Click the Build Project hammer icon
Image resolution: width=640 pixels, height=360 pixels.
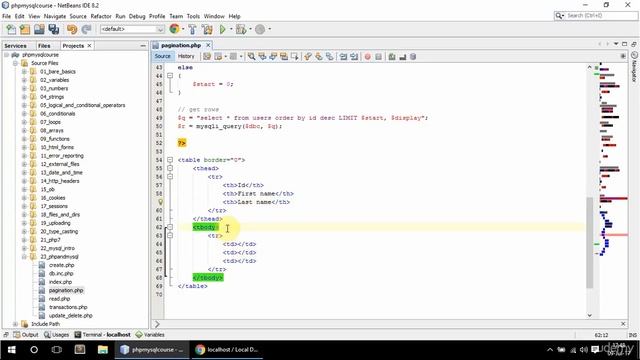pyautogui.click(x=193, y=29)
